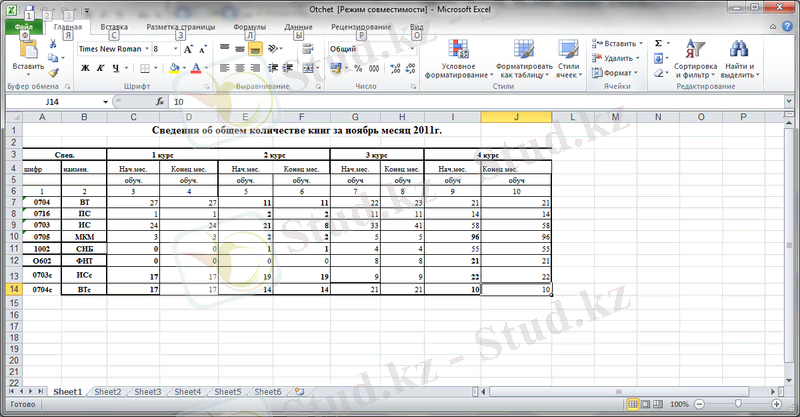Toggle underline (Ч) formatting
The height and width of the screenshot is (417, 800).
coord(116,68)
